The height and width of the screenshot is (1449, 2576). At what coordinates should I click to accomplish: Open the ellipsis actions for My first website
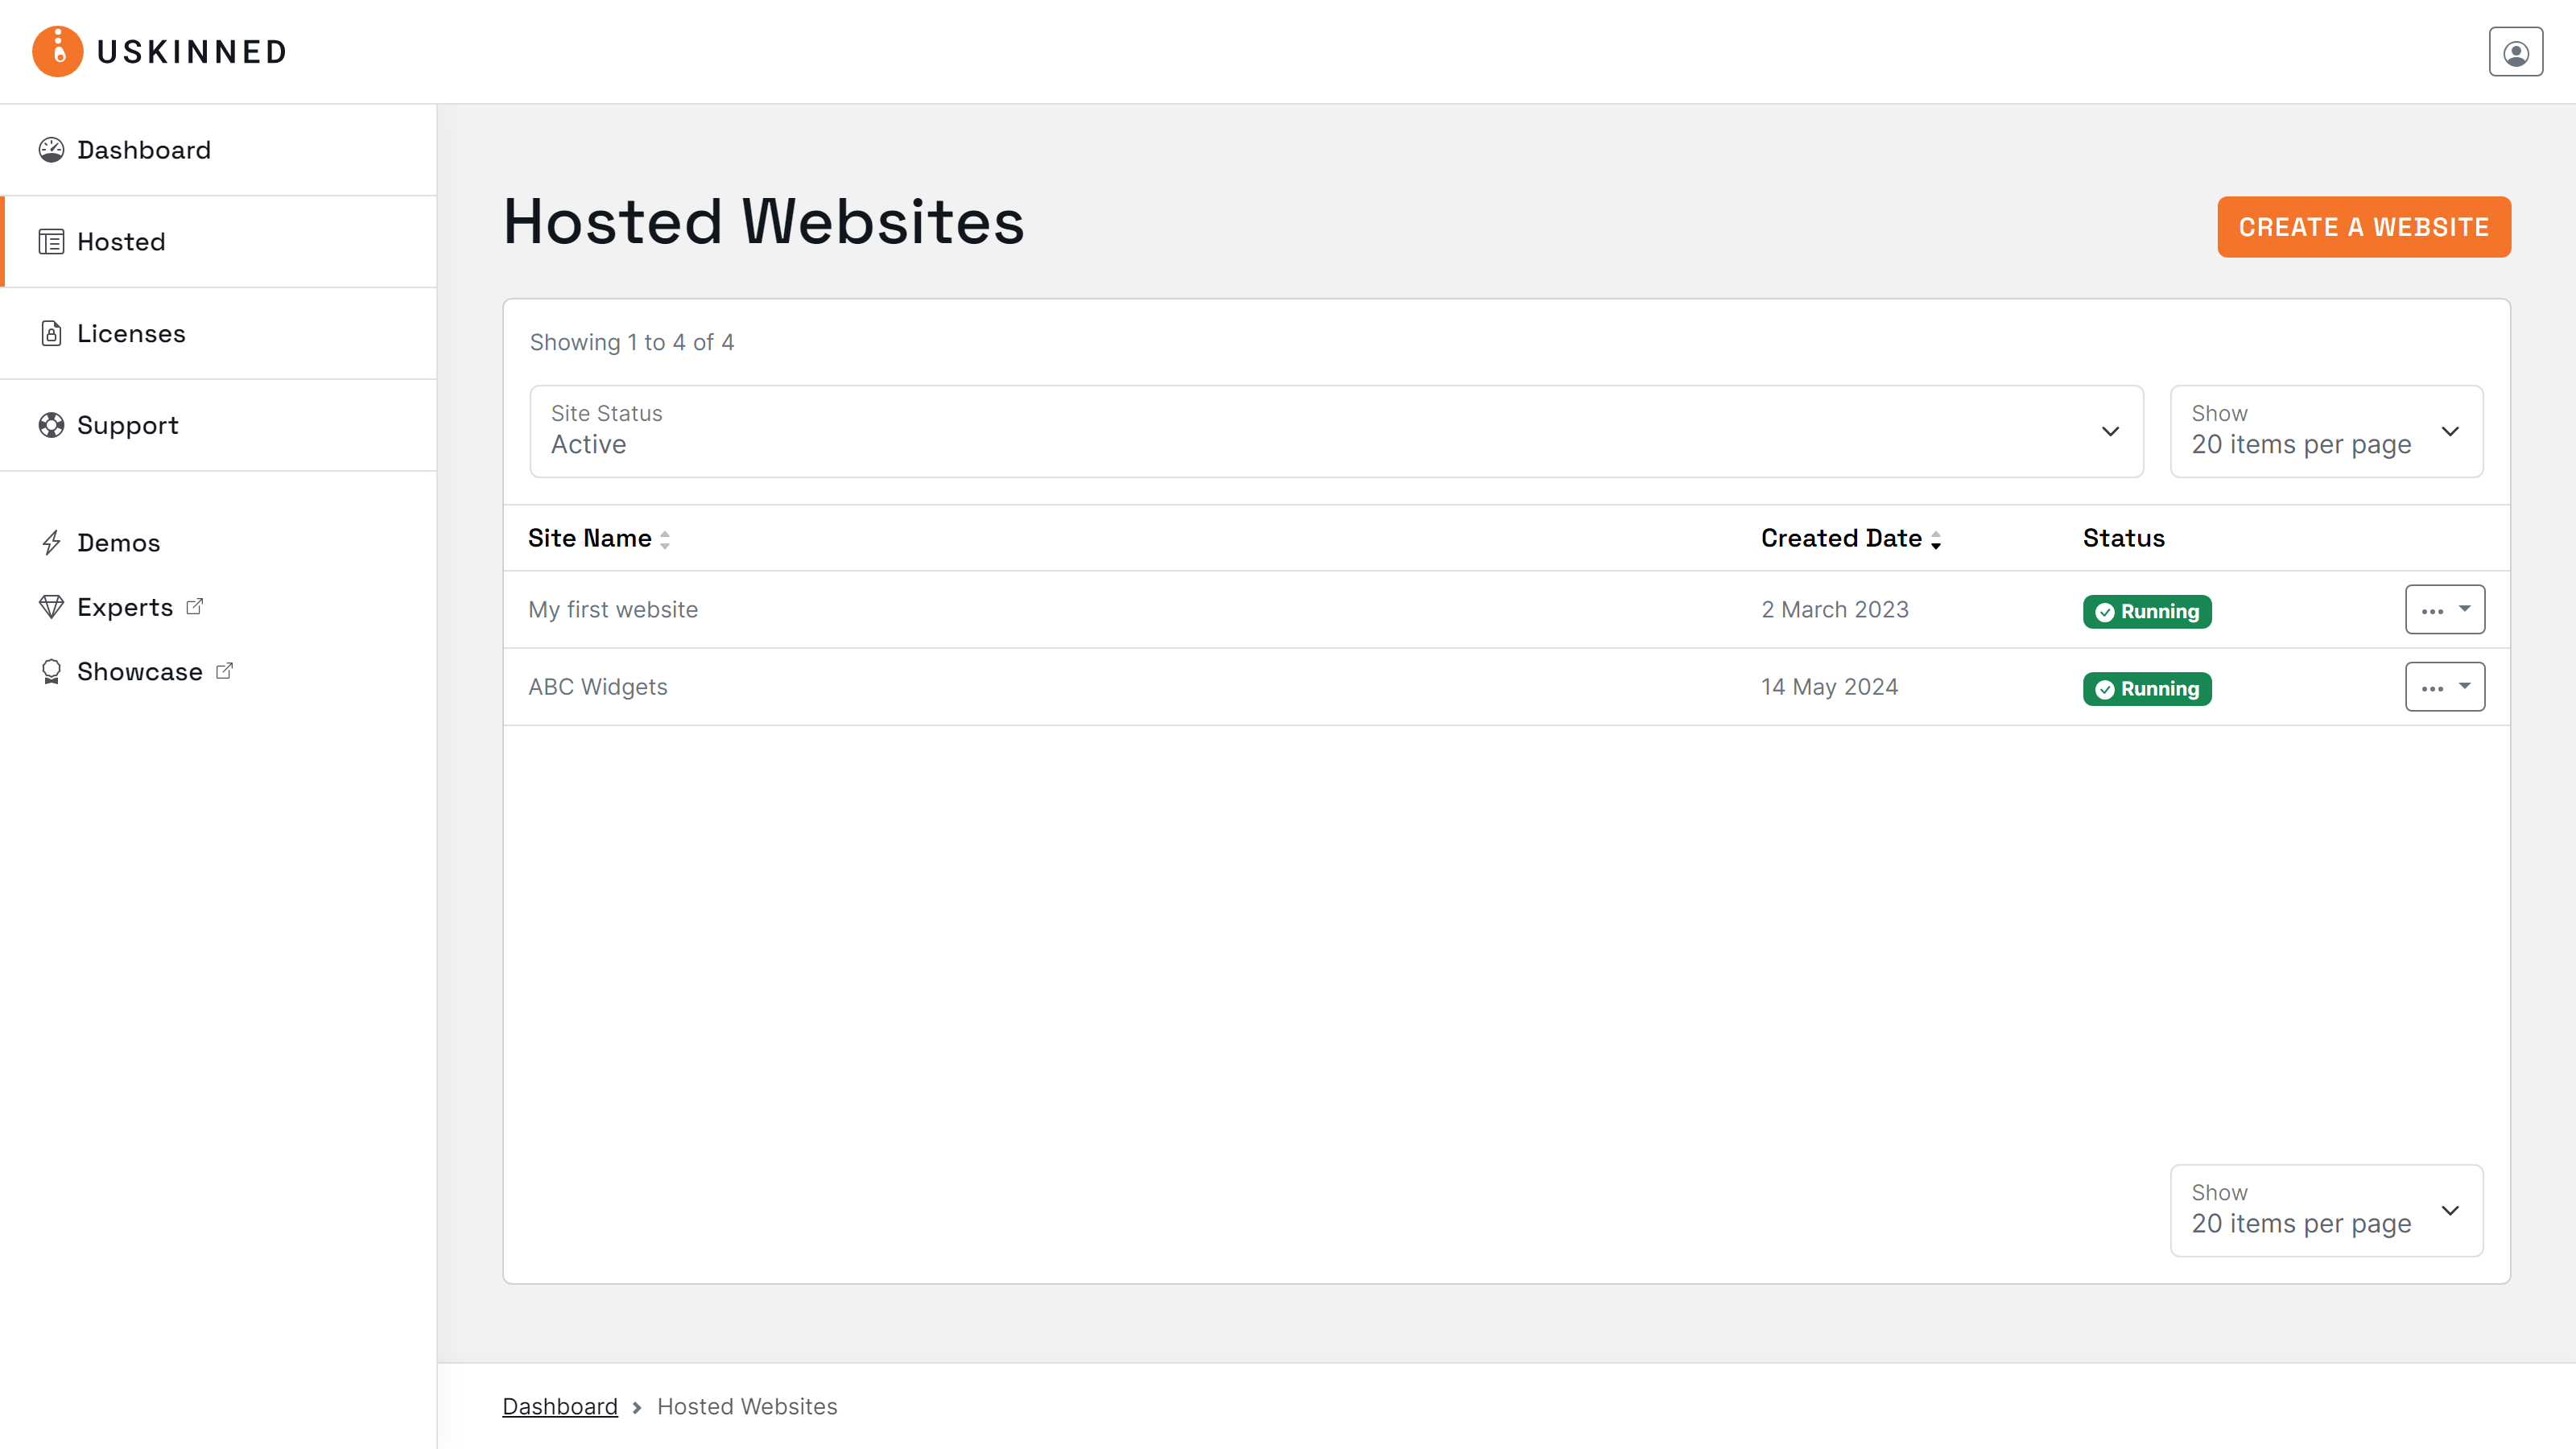coord(2431,609)
